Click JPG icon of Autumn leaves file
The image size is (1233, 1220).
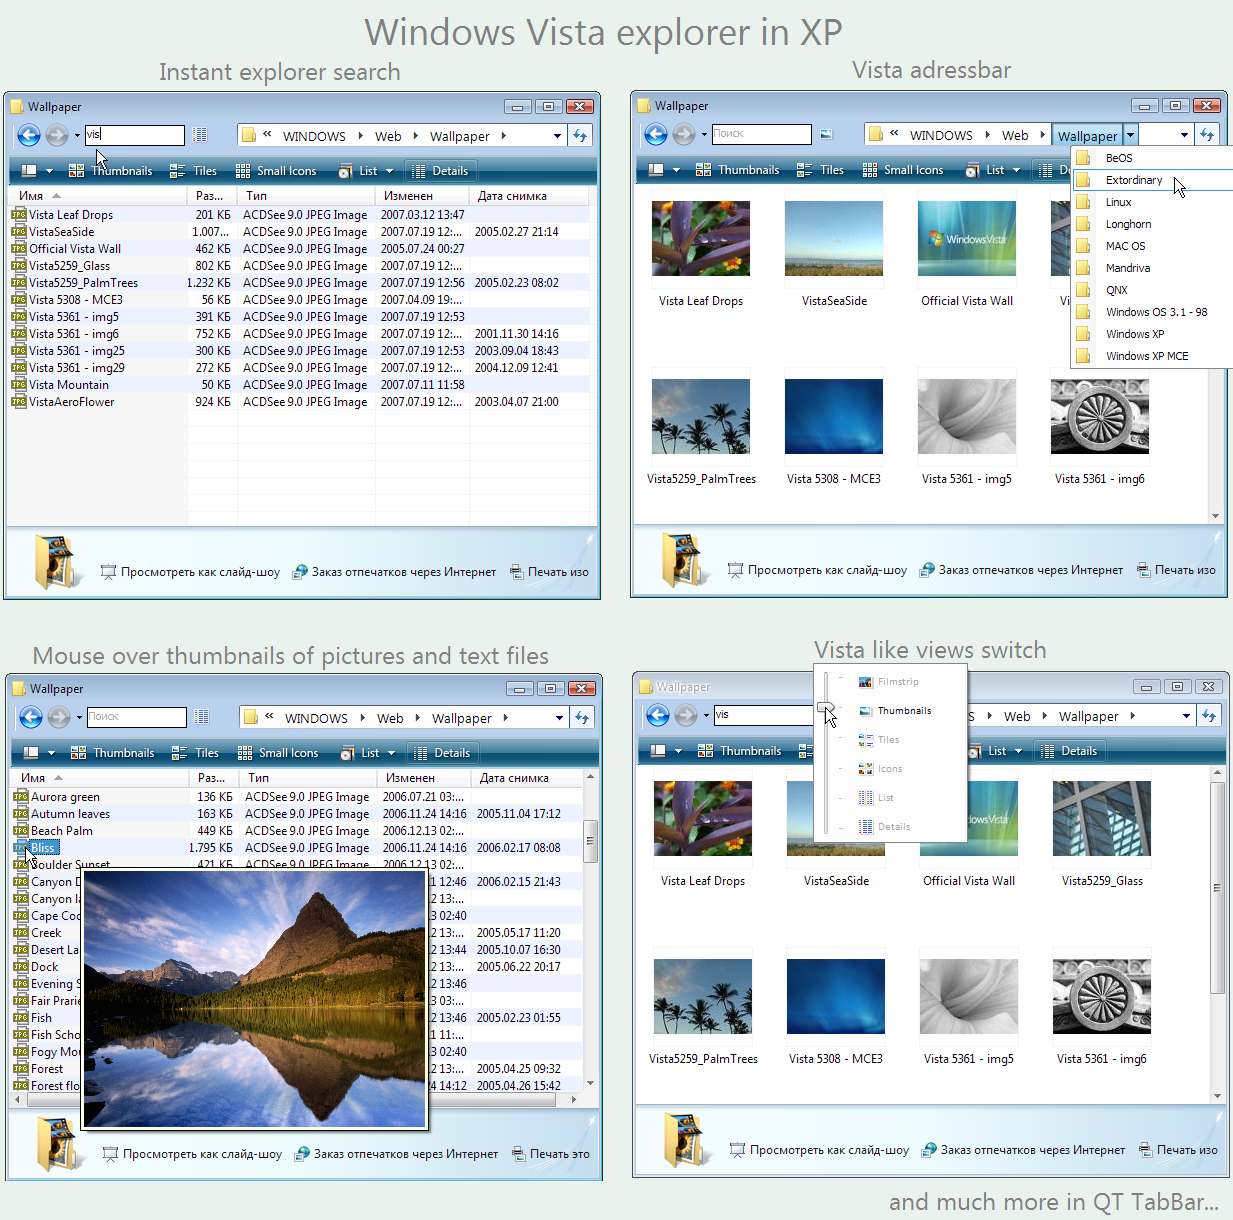(20, 814)
